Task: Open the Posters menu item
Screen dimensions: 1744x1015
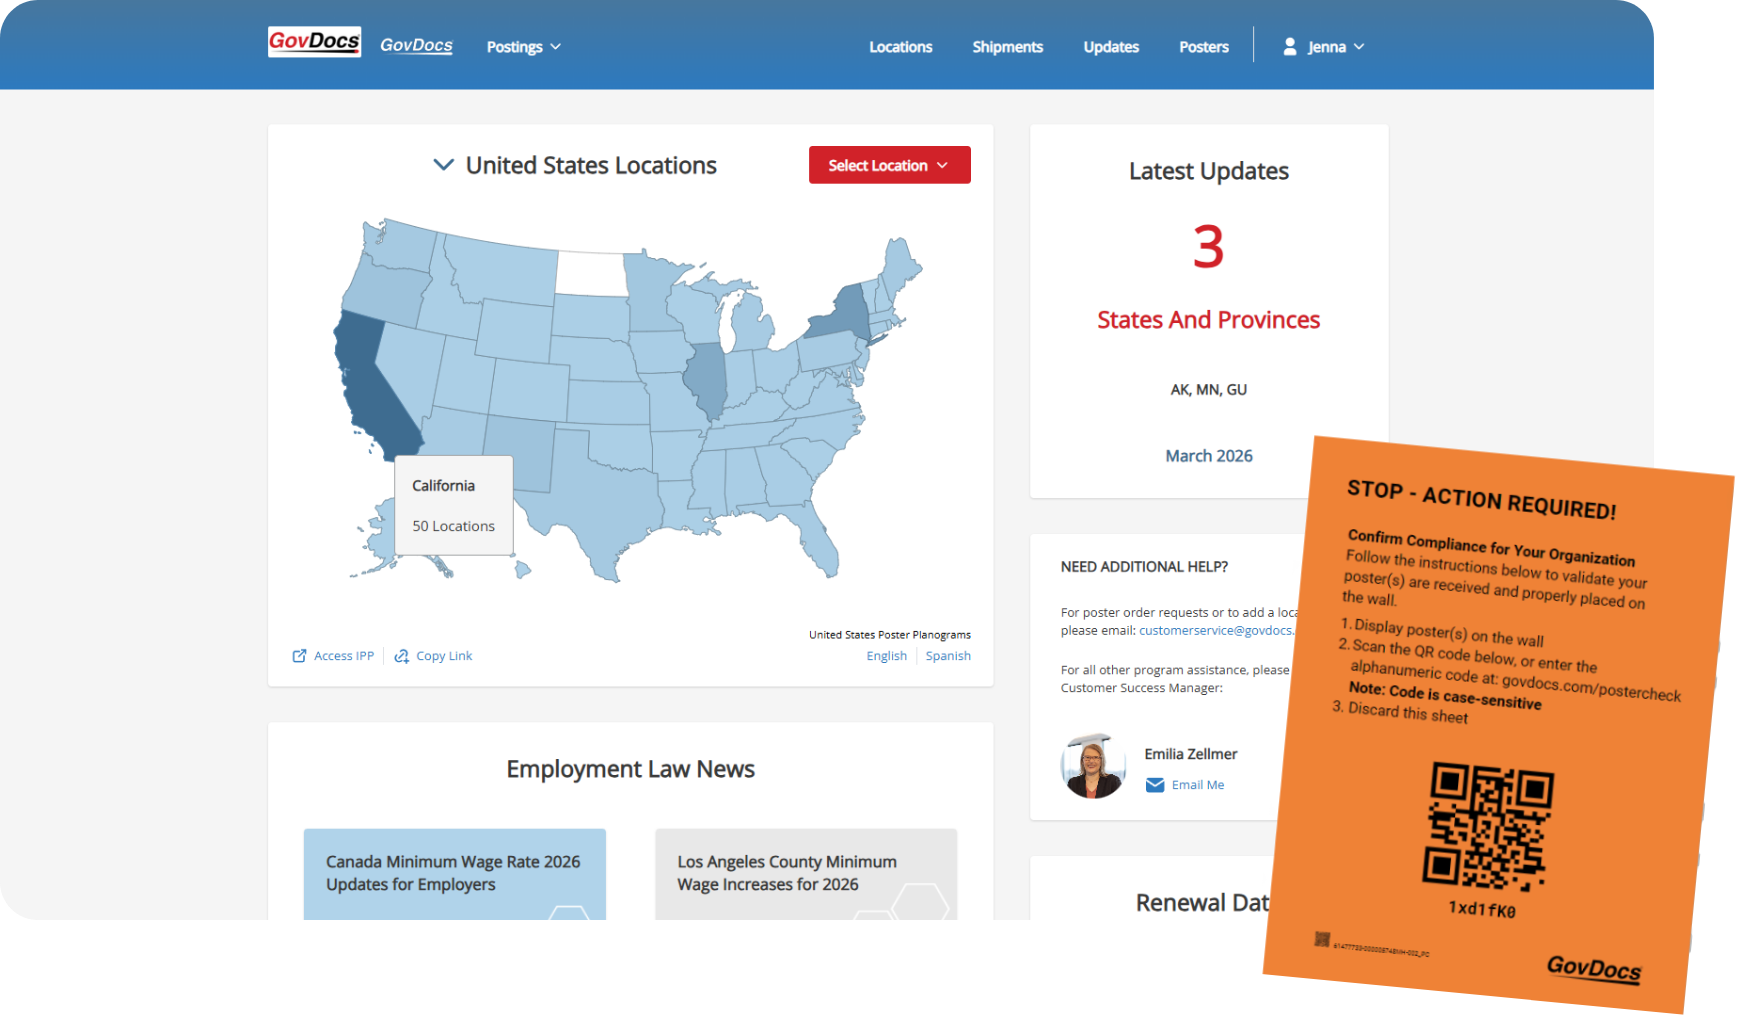Action: pos(1203,47)
